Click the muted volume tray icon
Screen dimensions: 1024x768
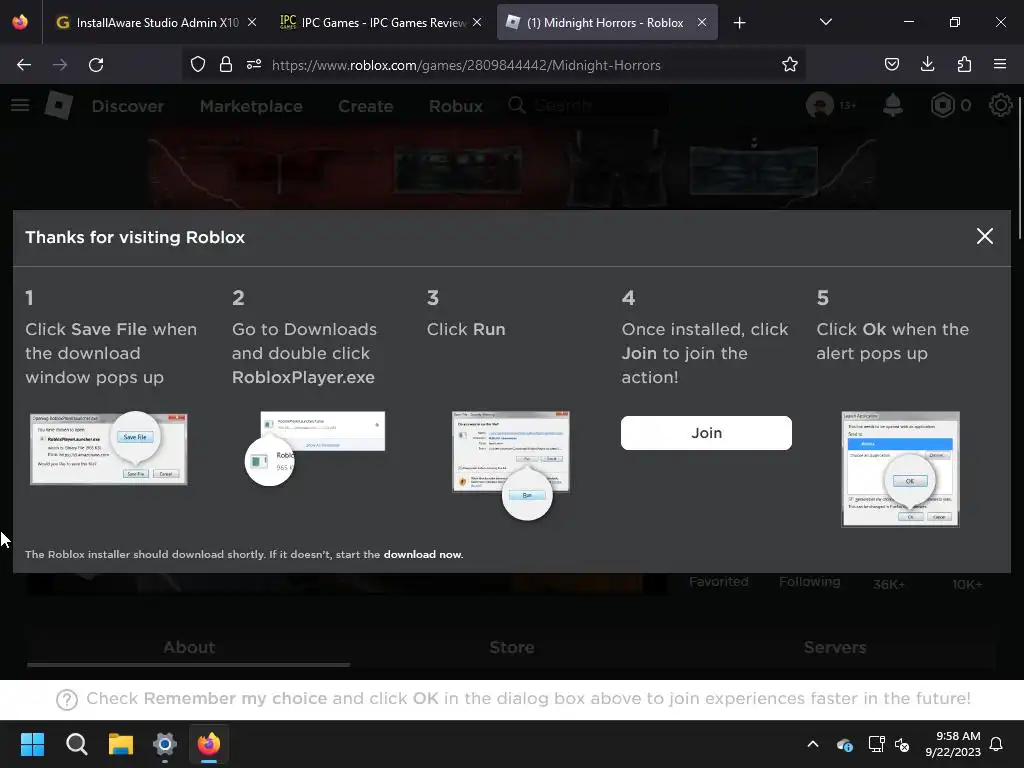tap(902, 744)
